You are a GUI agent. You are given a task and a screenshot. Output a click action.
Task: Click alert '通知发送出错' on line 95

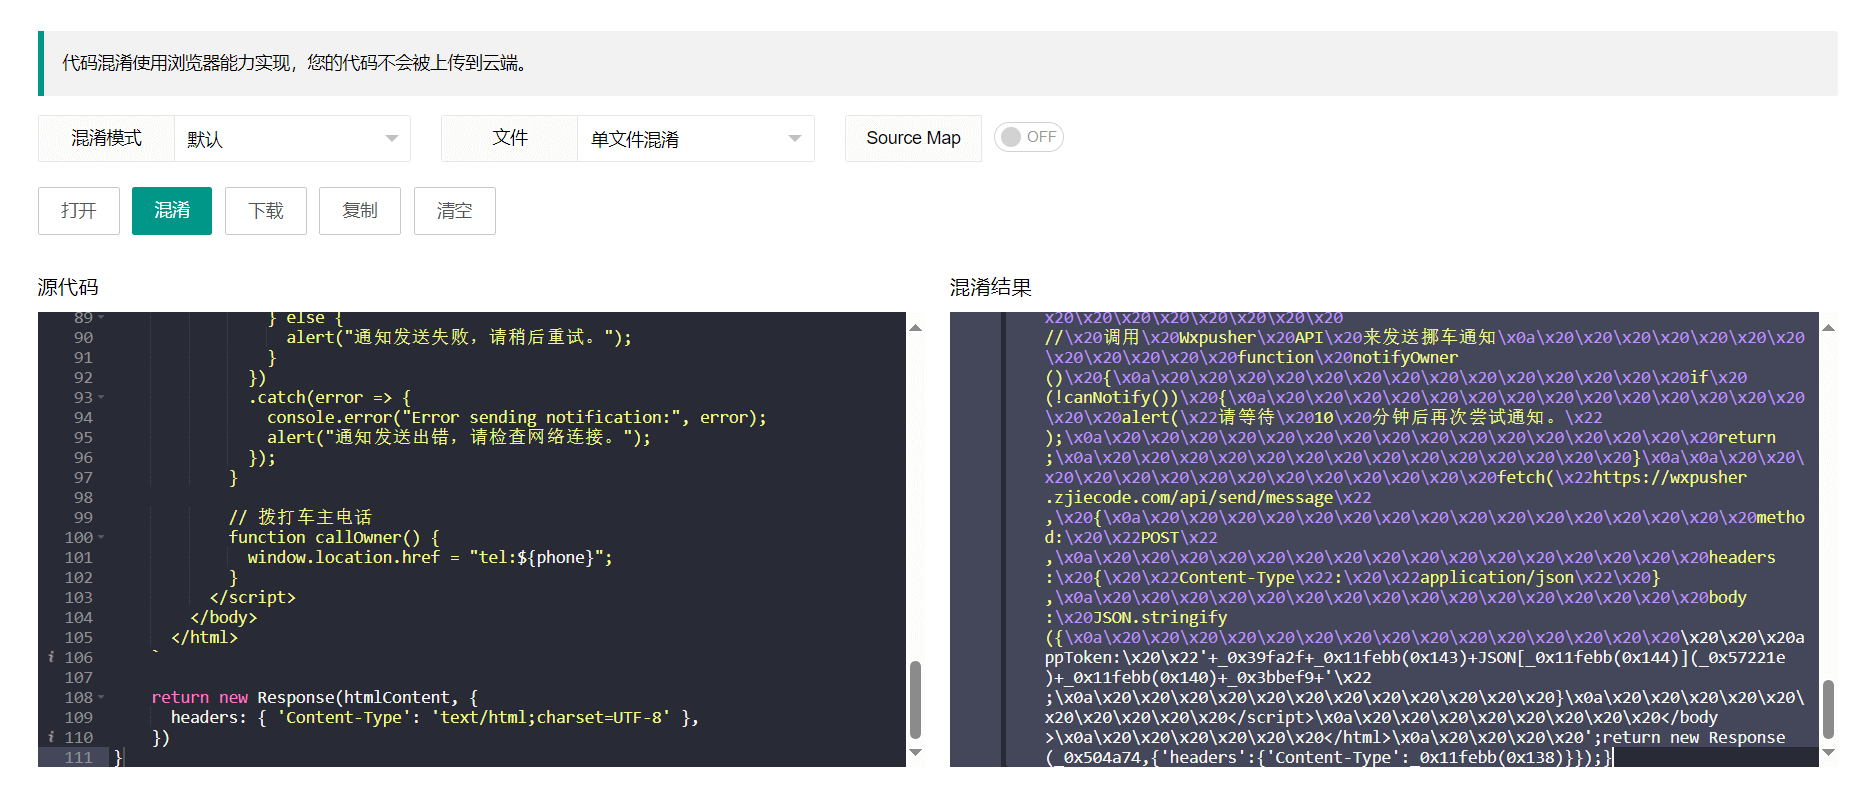point(459,438)
